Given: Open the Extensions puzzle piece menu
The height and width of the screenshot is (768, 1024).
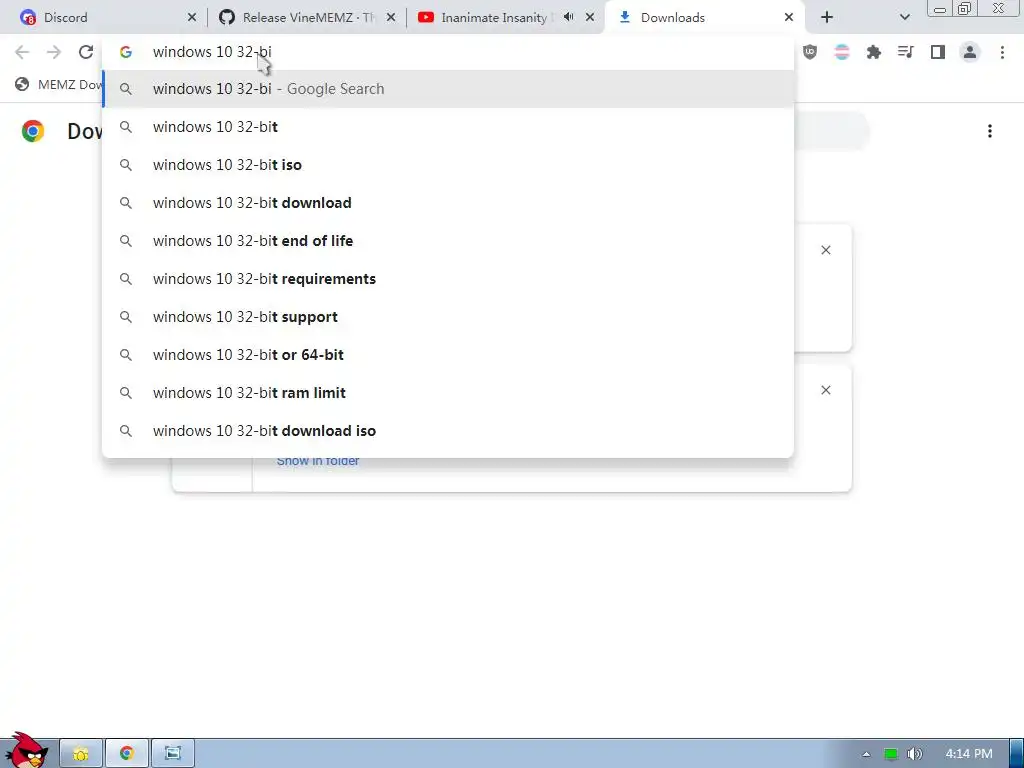Looking at the screenshot, I should (x=874, y=52).
